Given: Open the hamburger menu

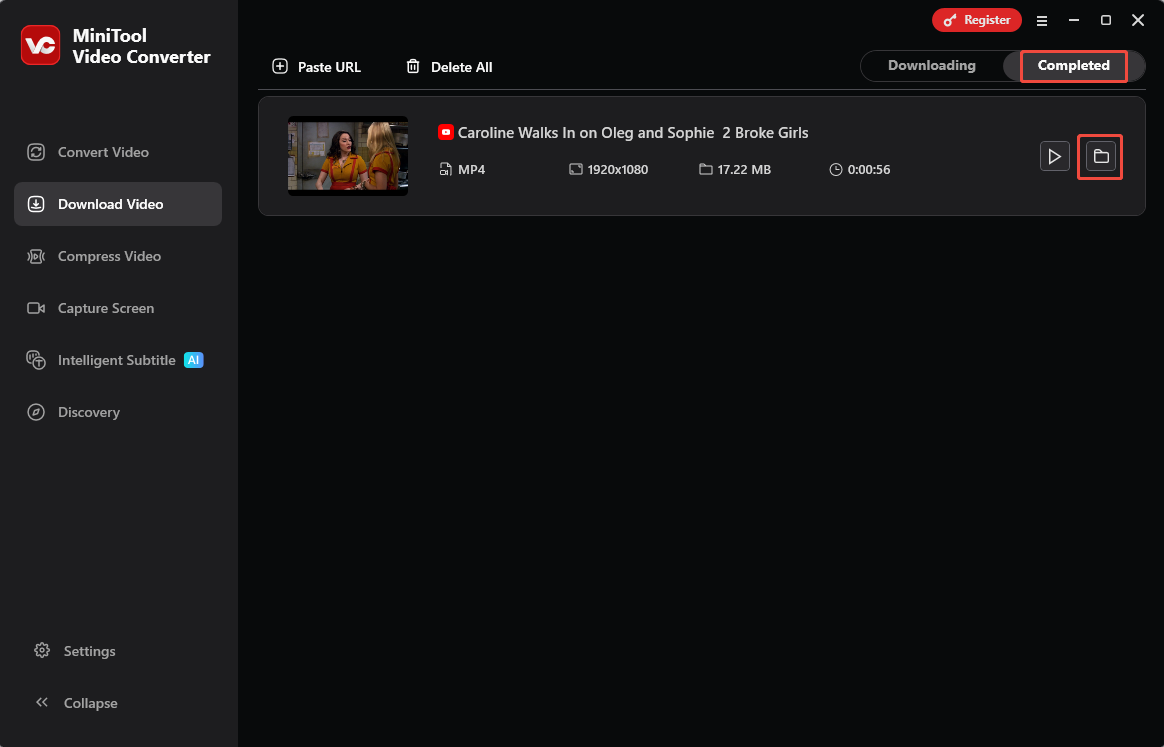Looking at the screenshot, I should point(1042,20).
